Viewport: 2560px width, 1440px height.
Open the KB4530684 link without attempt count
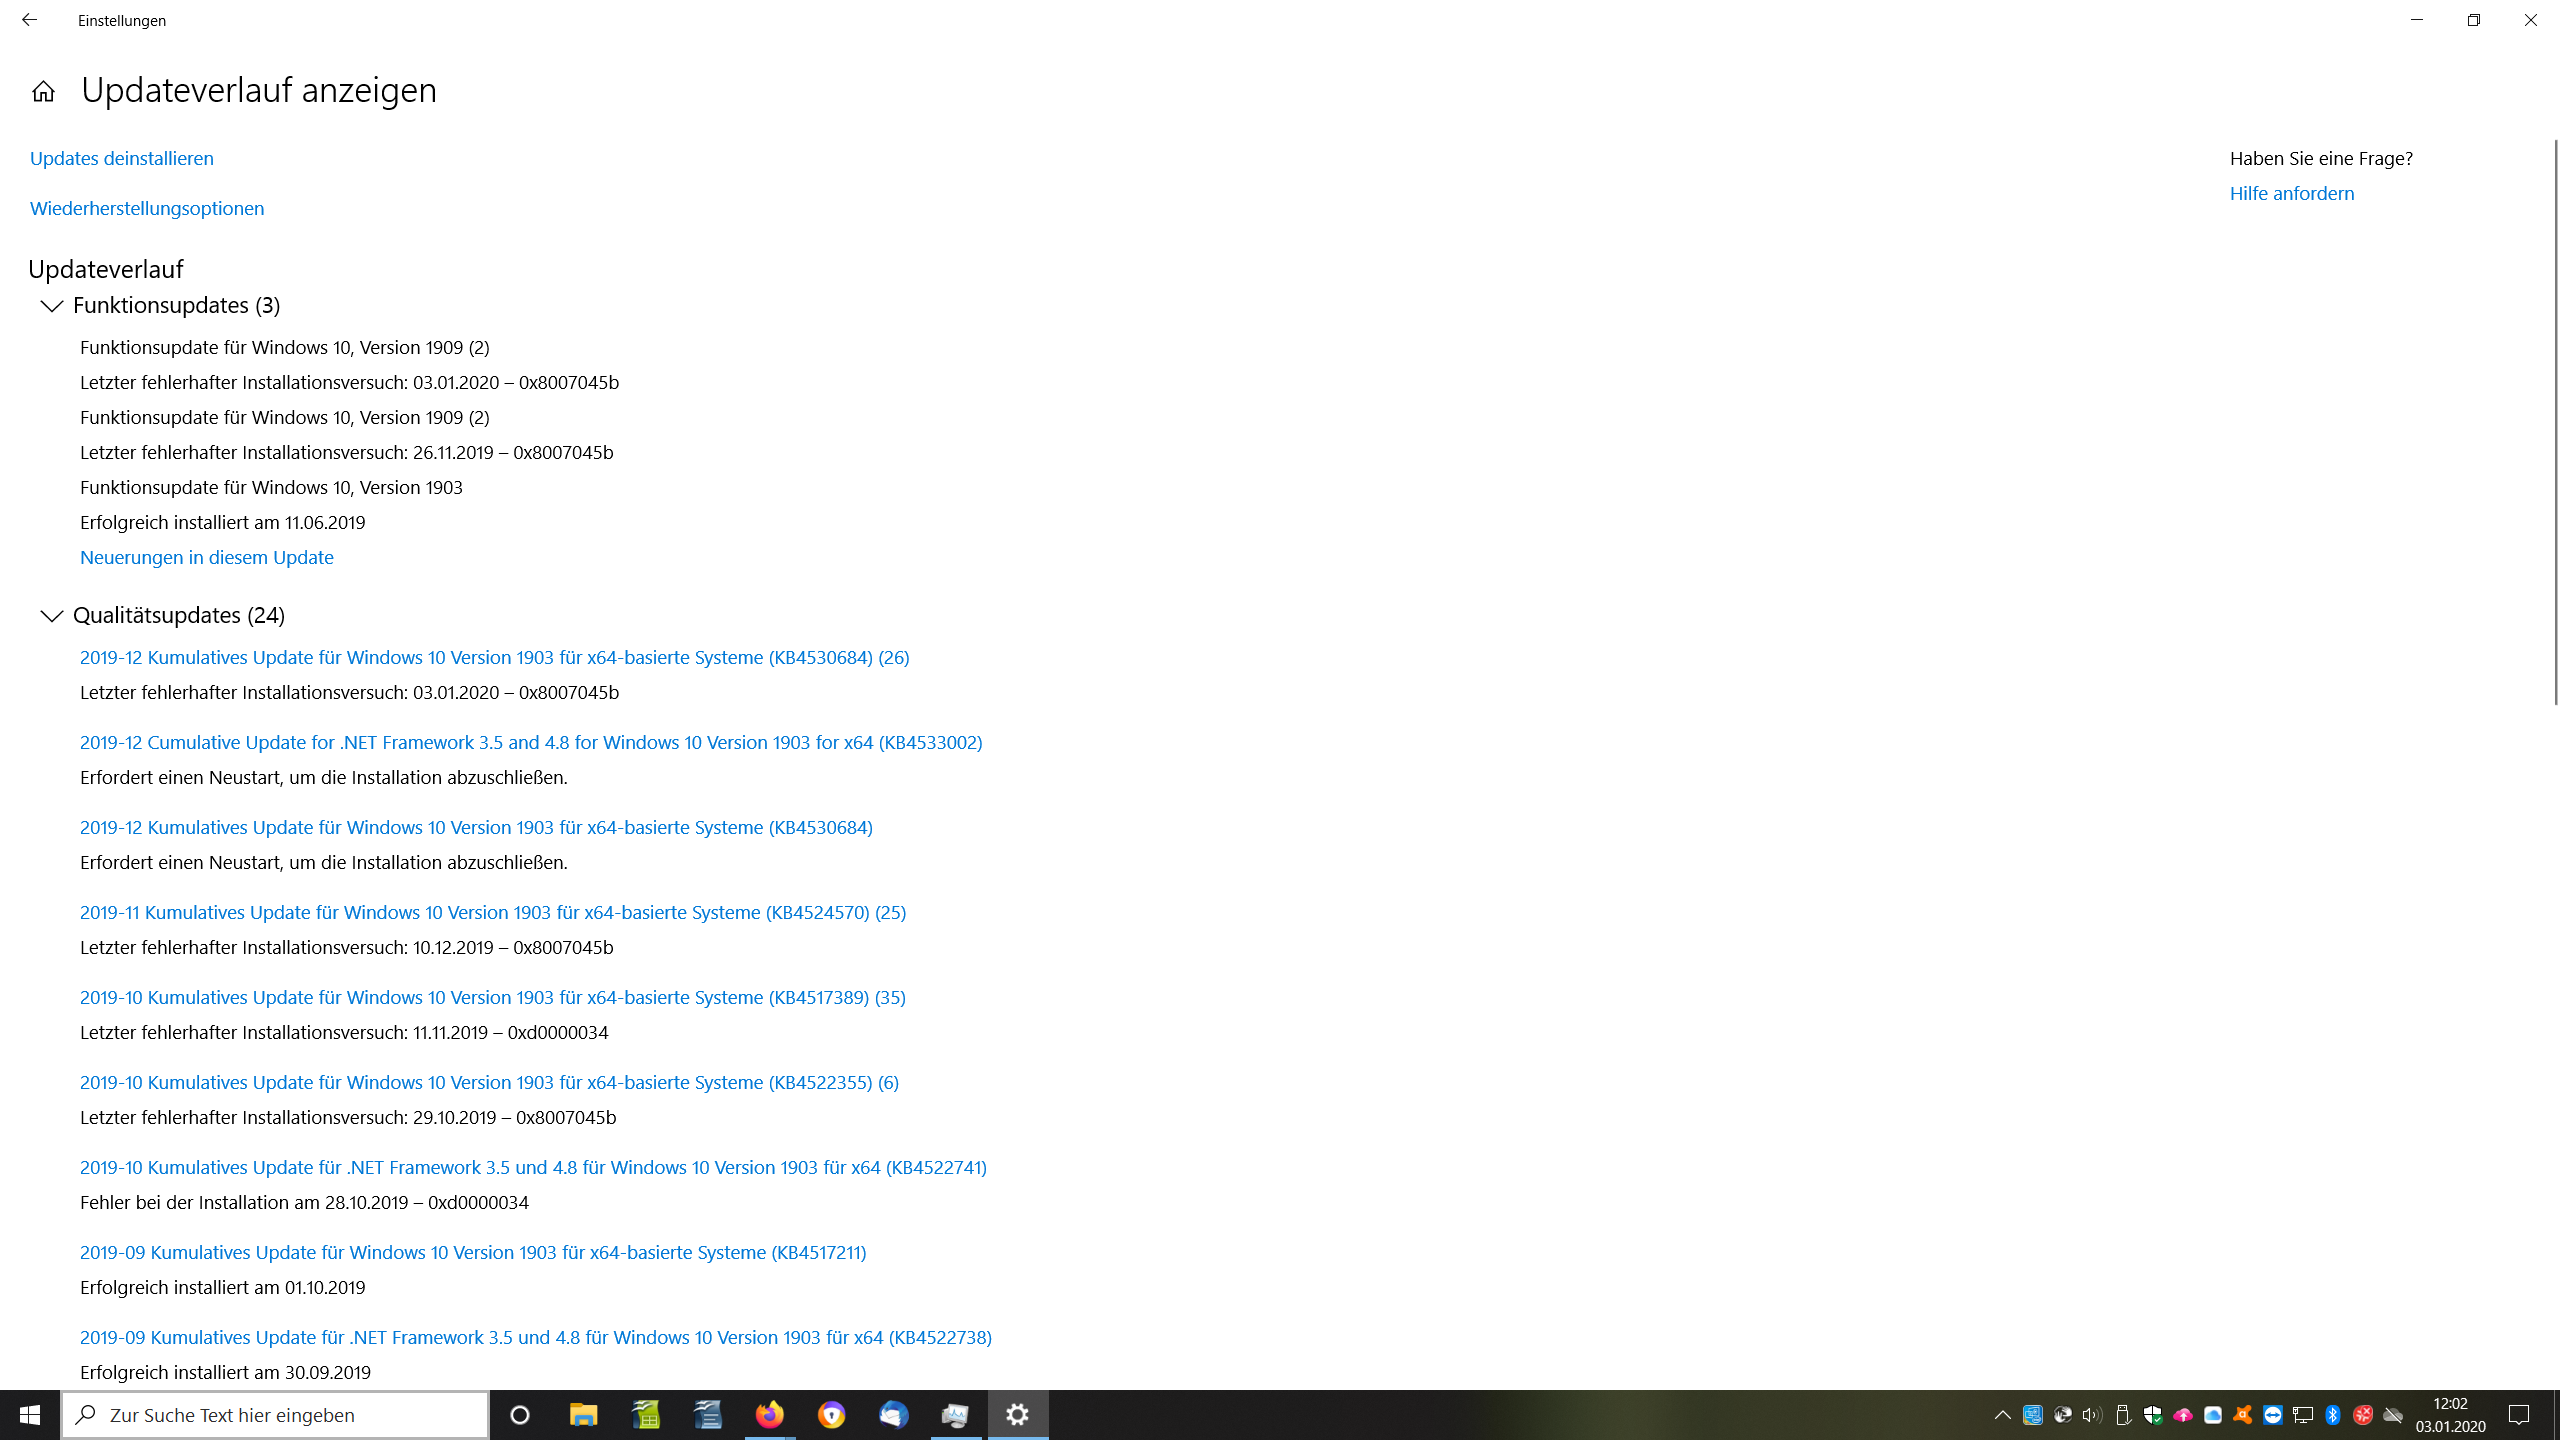[x=476, y=827]
